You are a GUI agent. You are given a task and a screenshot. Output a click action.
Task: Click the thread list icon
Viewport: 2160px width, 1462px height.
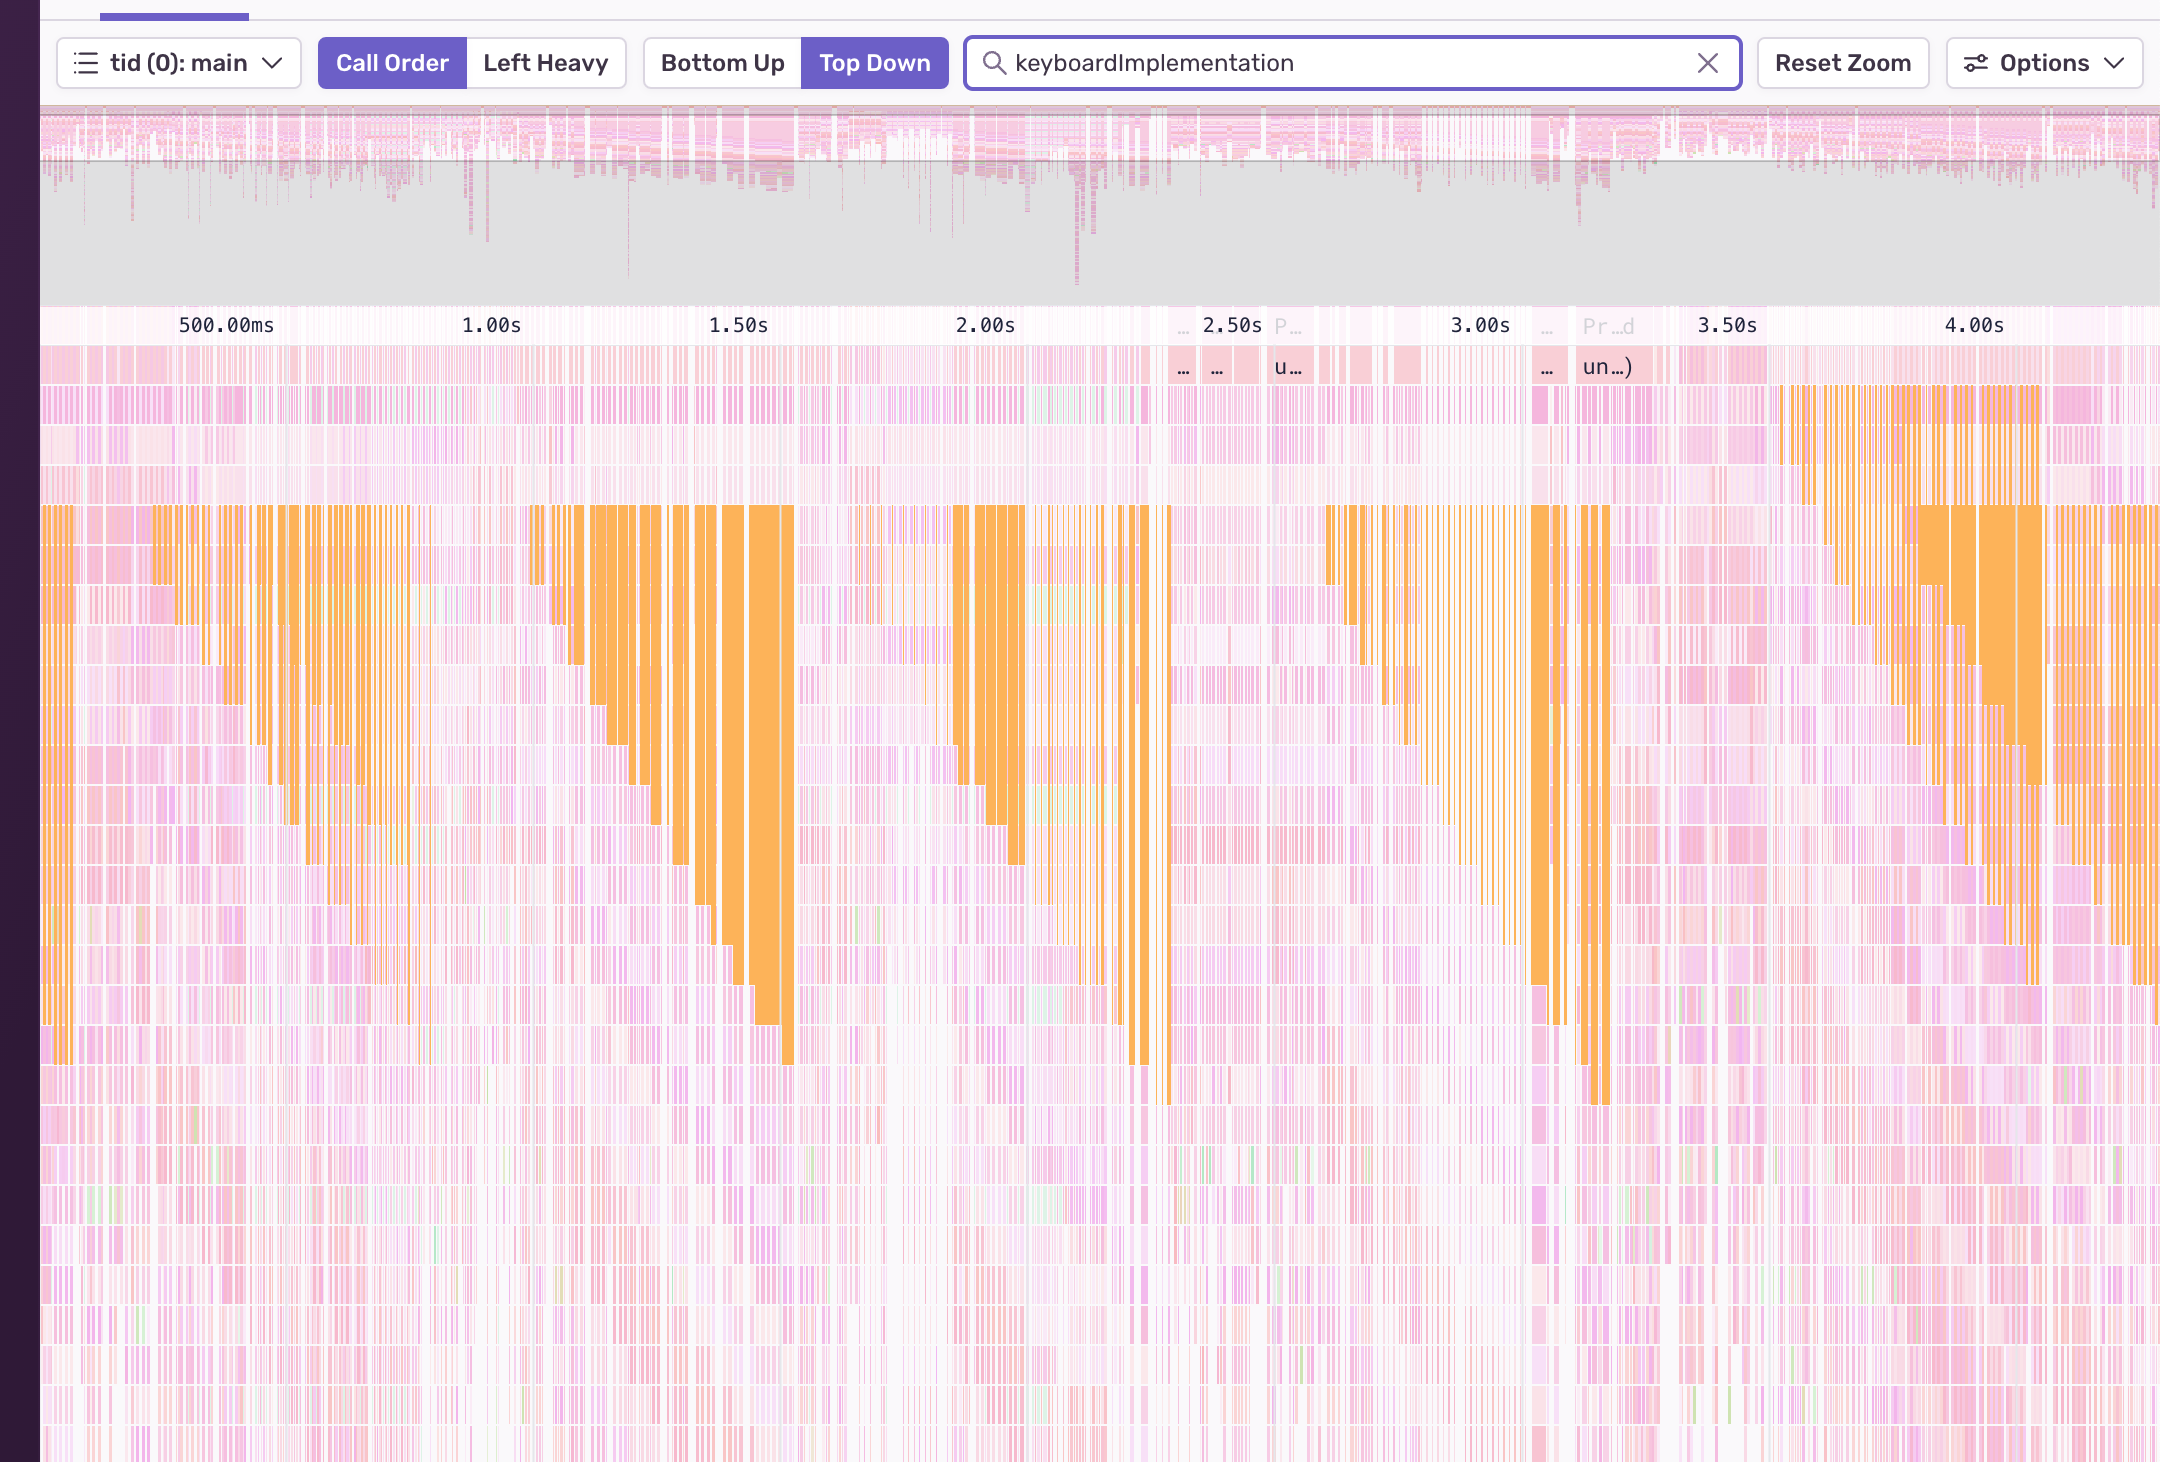(x=86, y=63)
